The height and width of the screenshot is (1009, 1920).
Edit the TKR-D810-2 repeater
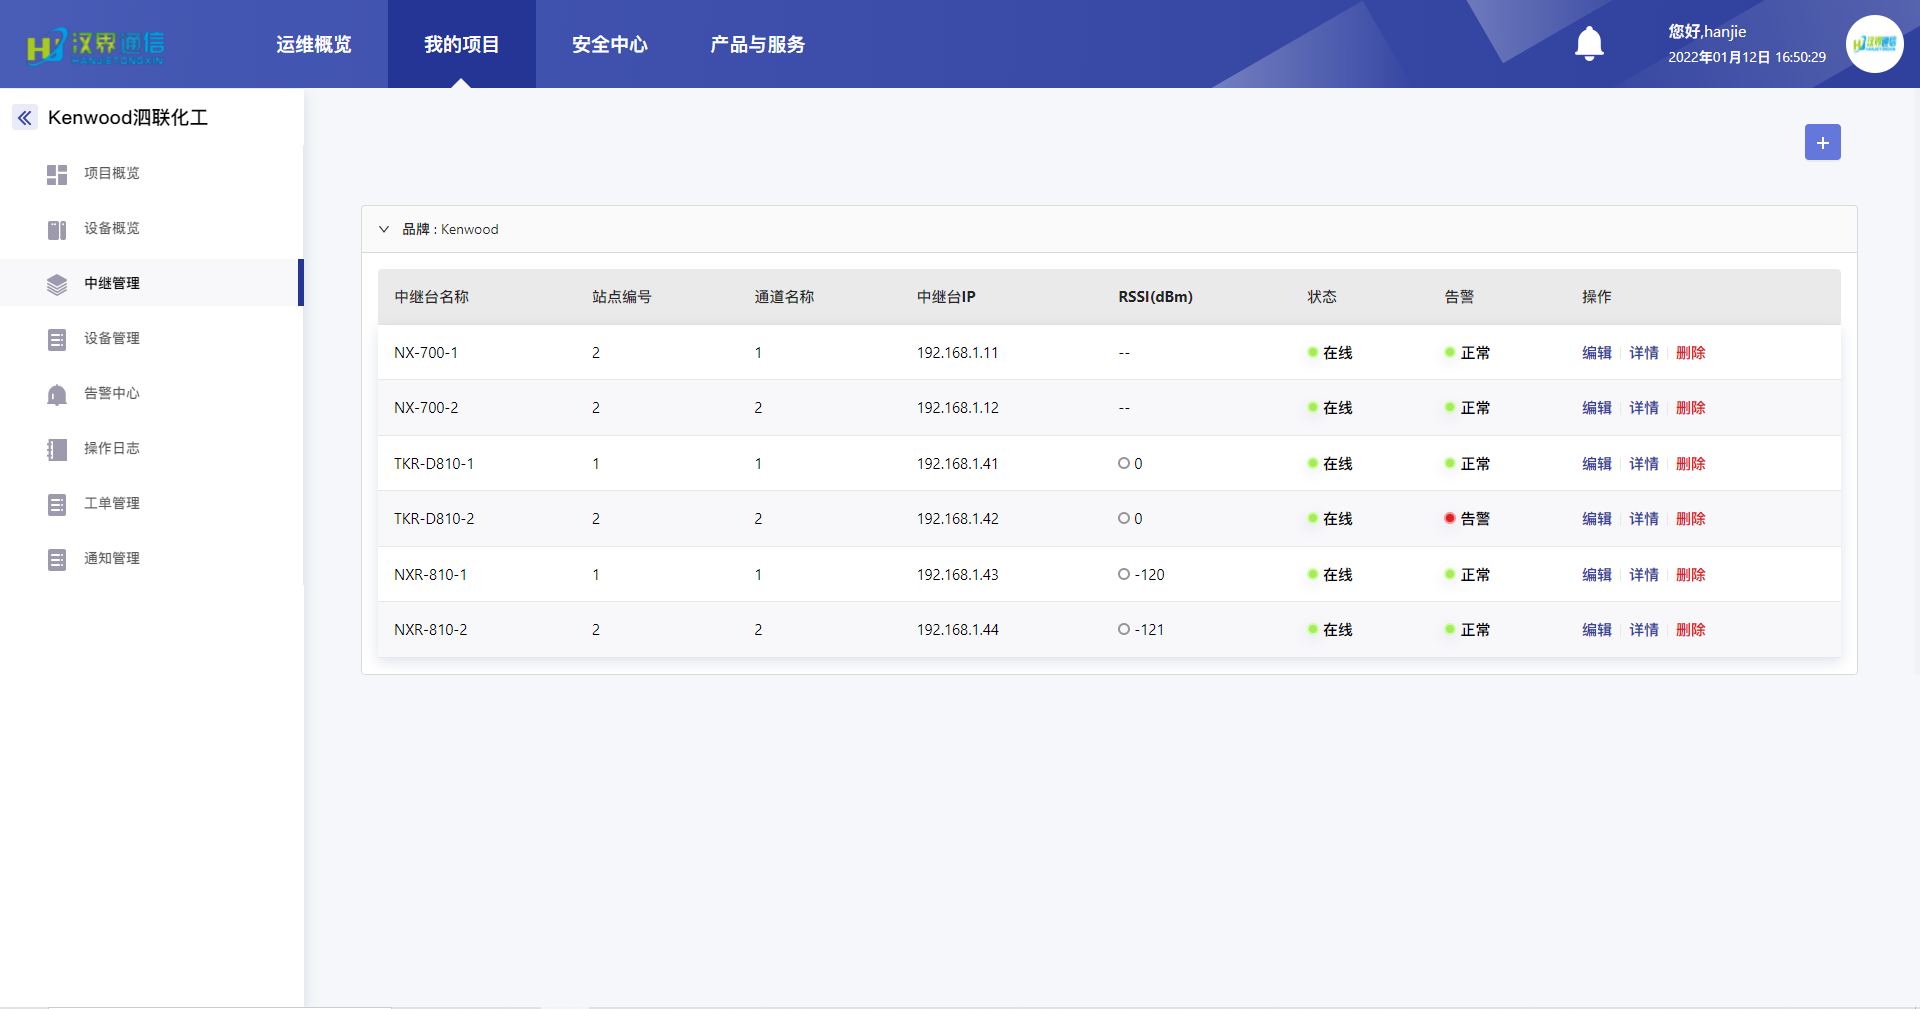point(1597,519)
